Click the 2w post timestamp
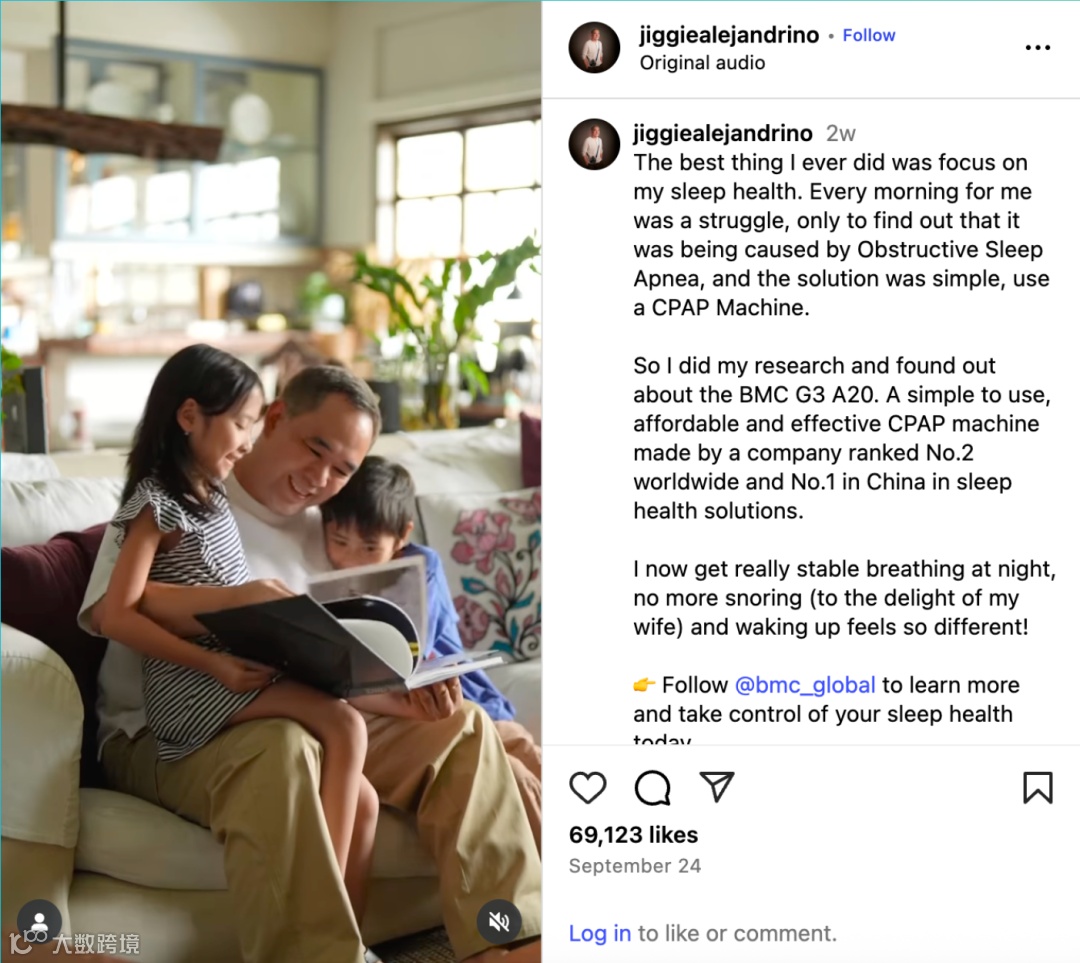This screenshot has width=1080, height=963. (840, 134)
